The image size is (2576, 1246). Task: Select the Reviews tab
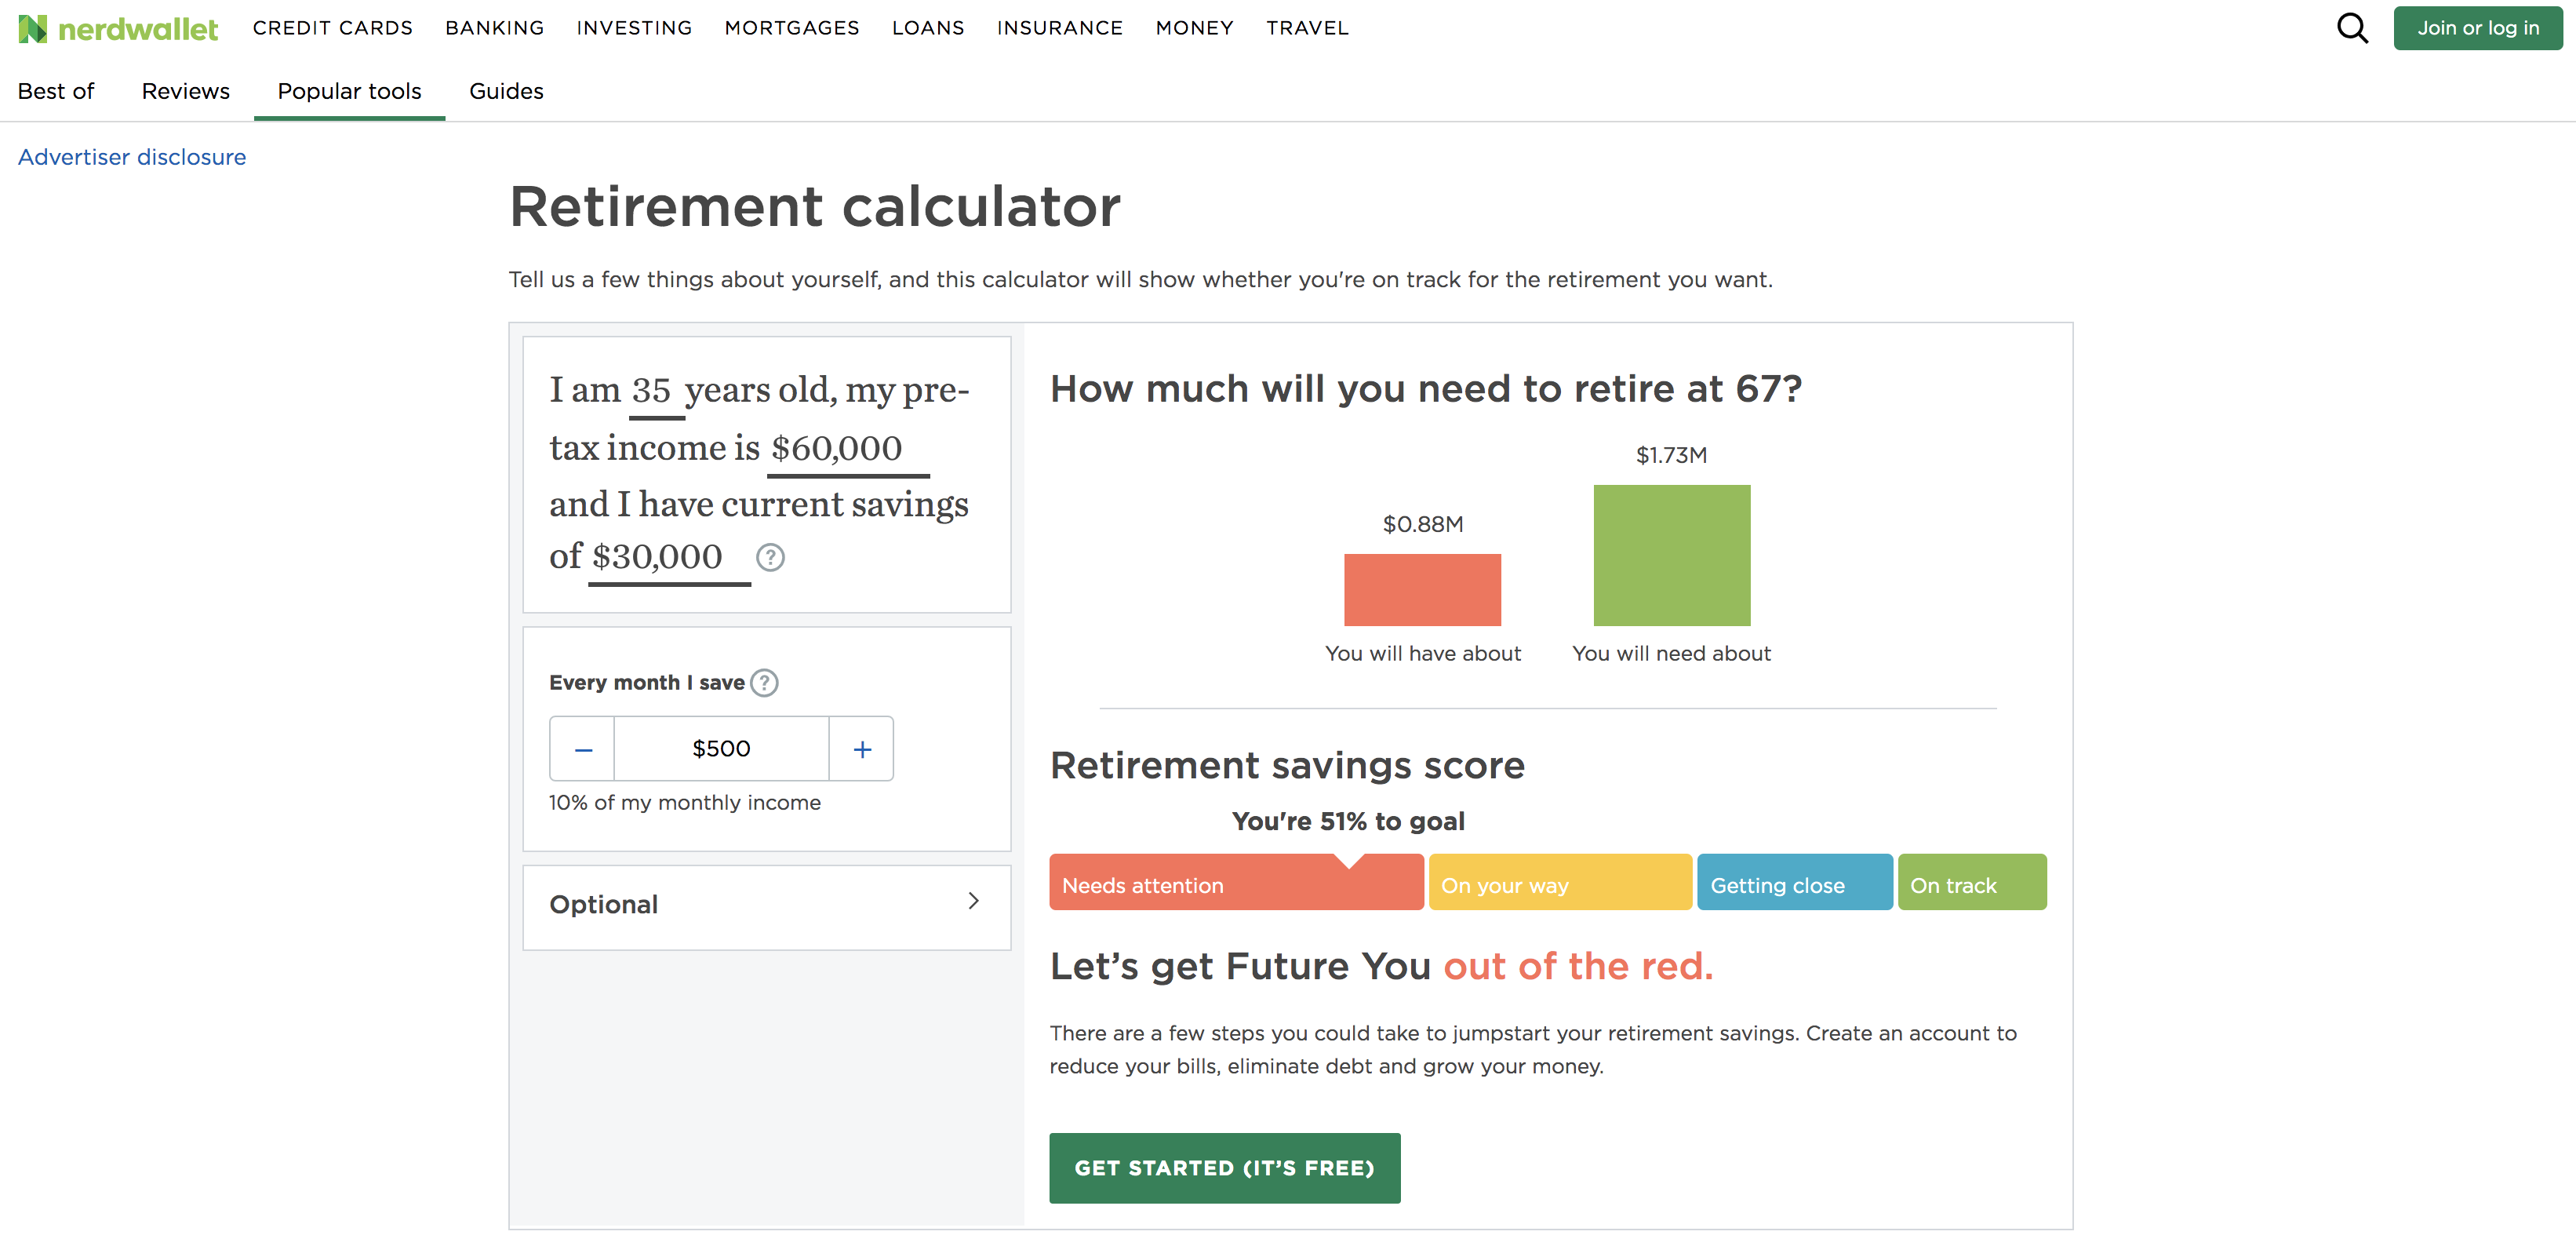point(185,91)
